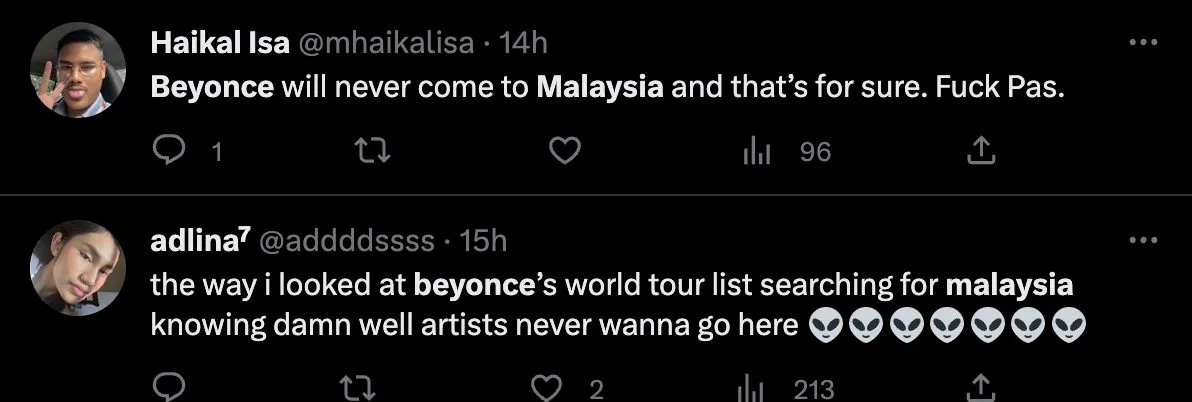Image resolution: width=1192 pixels, height=402 pixels.
Task: Like Haikal Isa's tweet
Action: coord(566,151)
